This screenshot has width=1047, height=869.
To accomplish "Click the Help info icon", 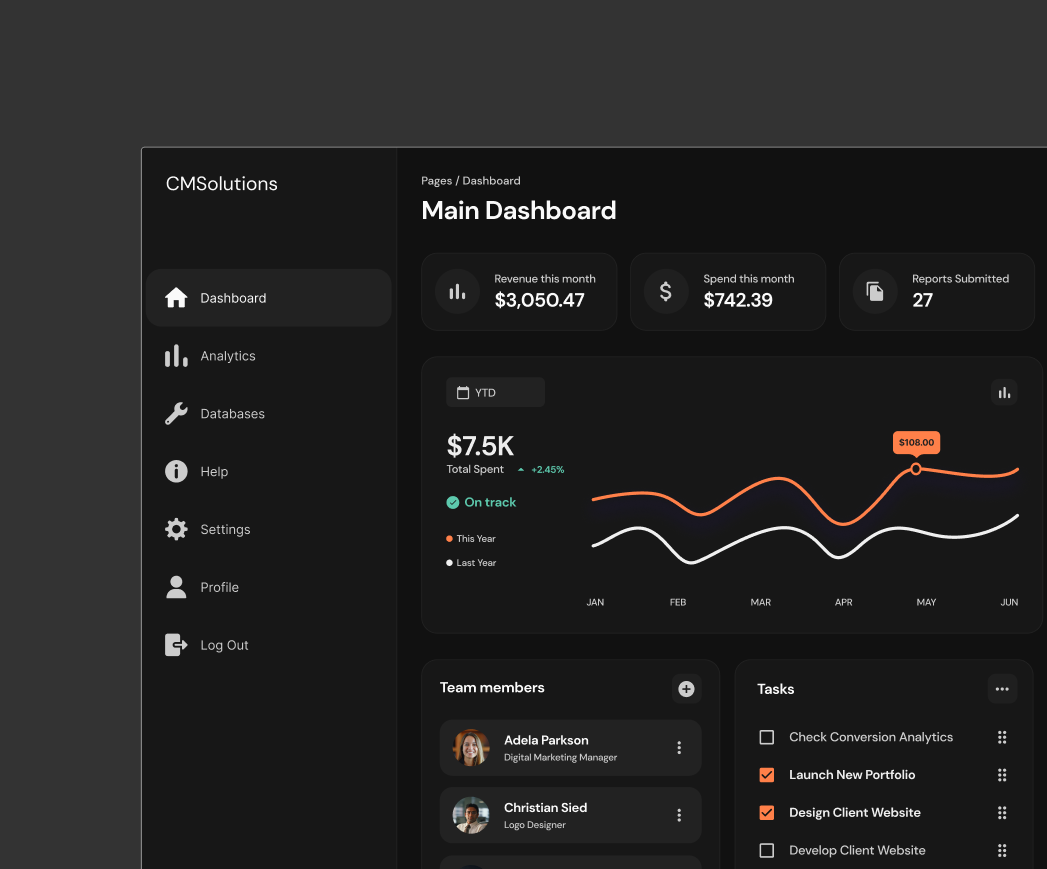I will (x=176, y=471).
